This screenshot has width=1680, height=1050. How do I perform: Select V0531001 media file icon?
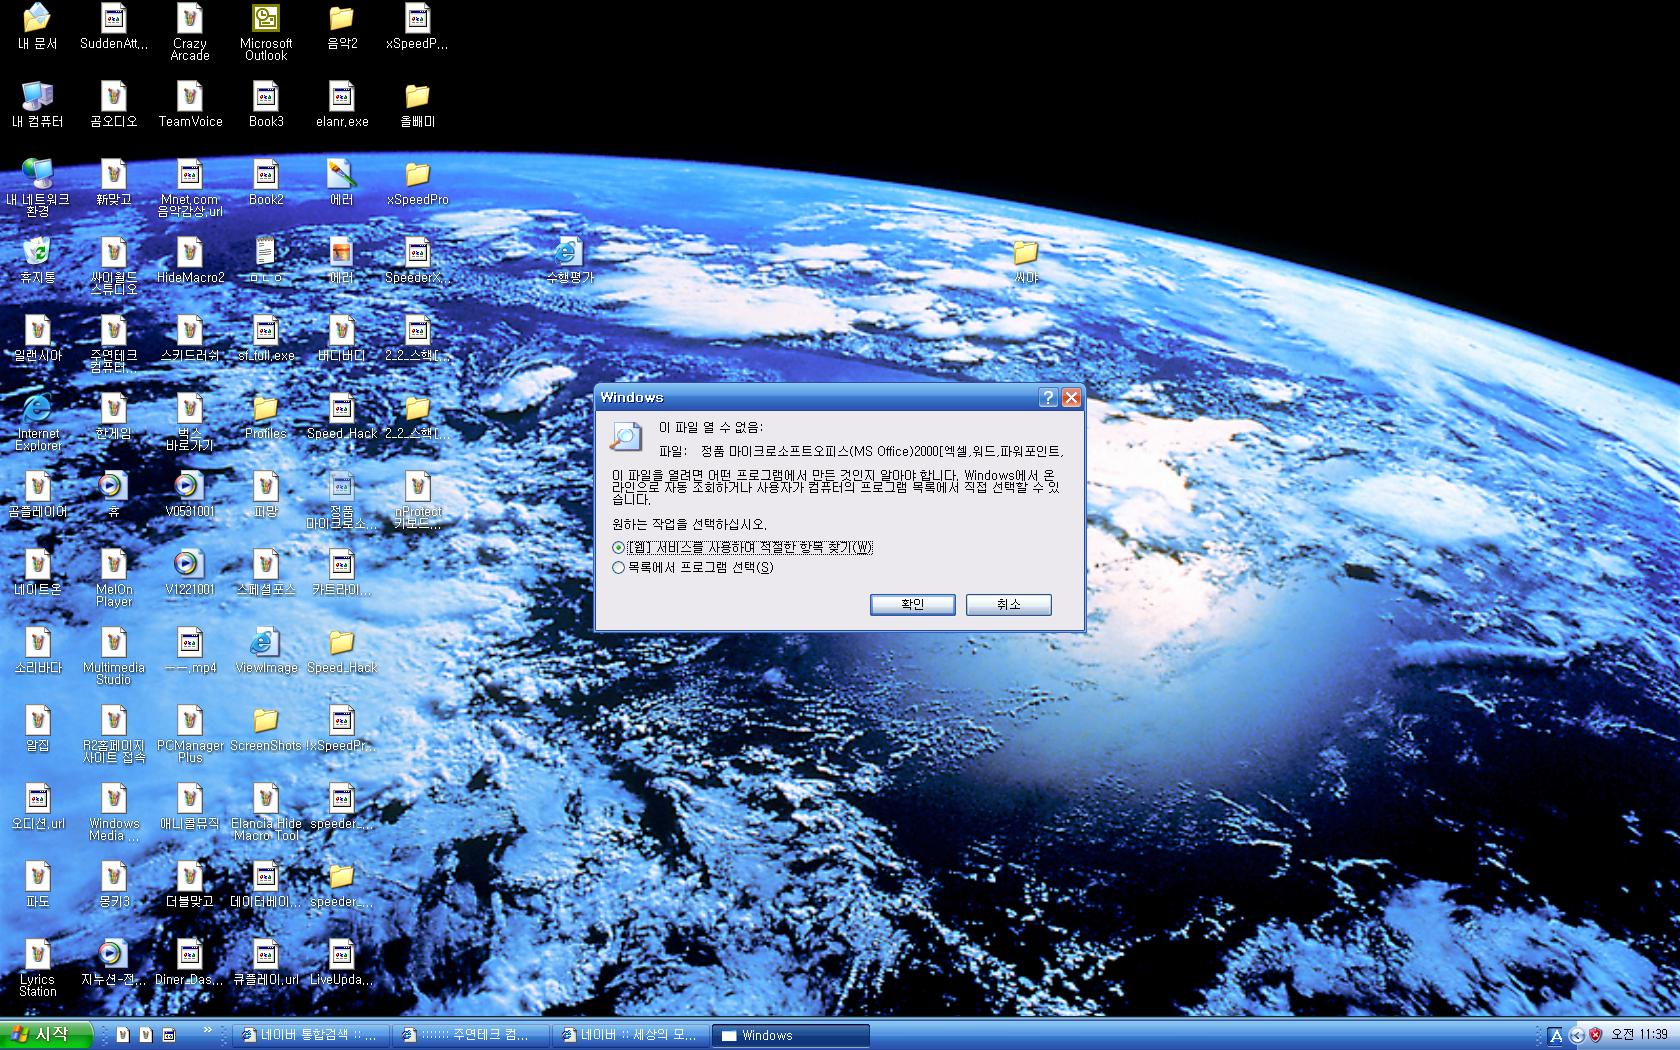click(x=189, y=495)
